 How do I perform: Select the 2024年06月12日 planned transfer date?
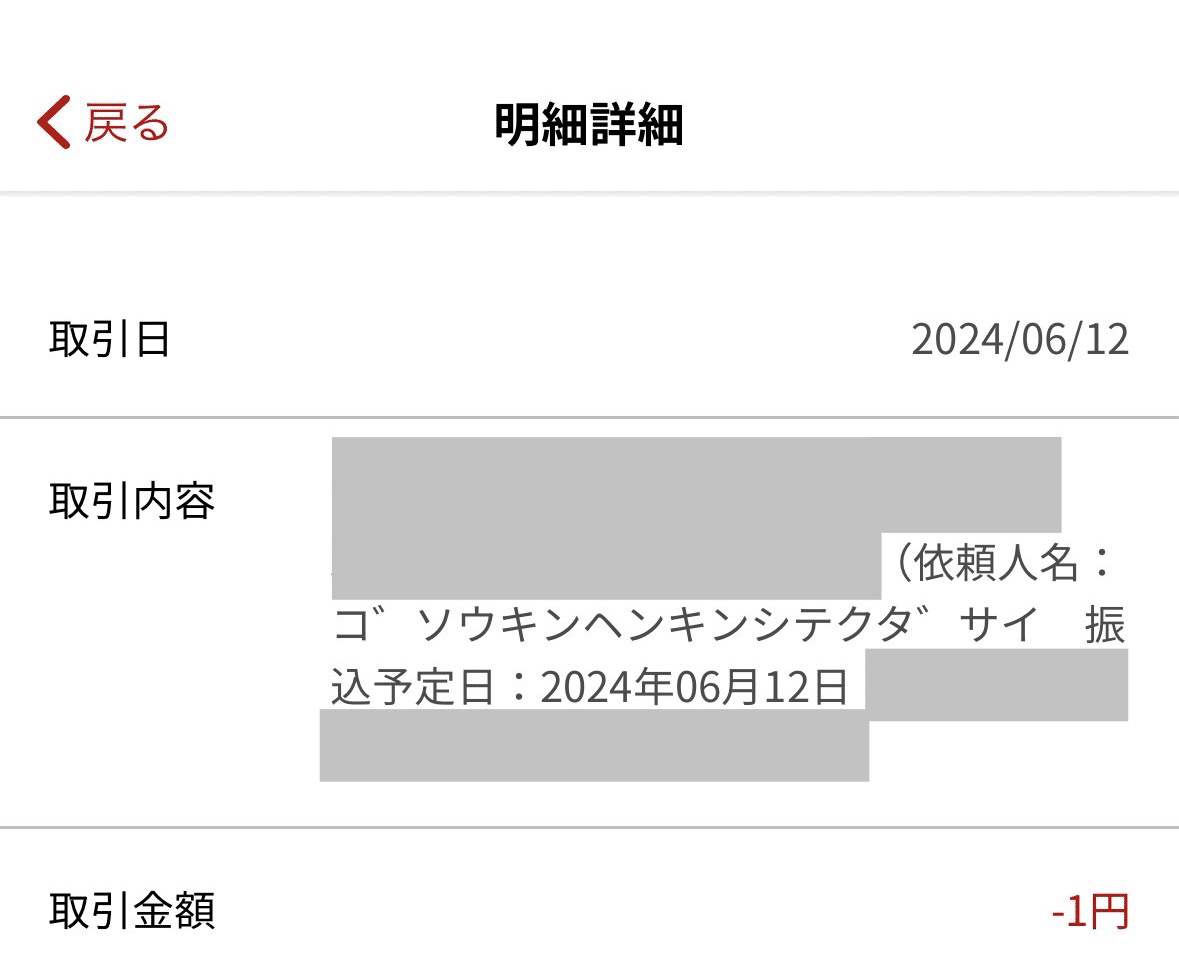[690, 686]
